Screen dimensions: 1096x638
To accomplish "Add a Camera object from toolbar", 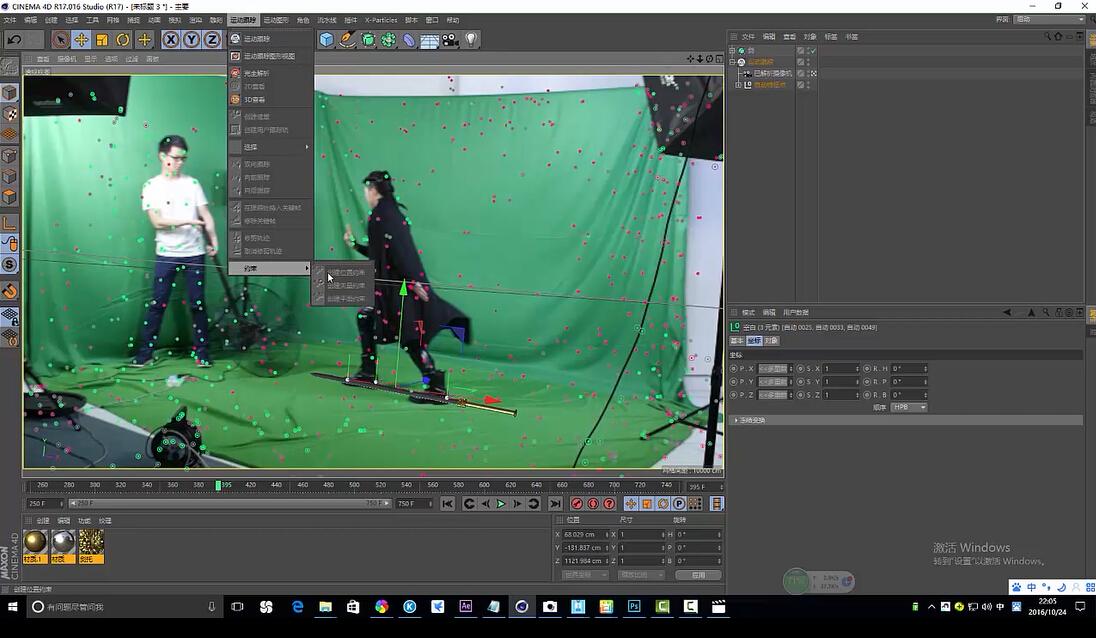I will 450,40.
